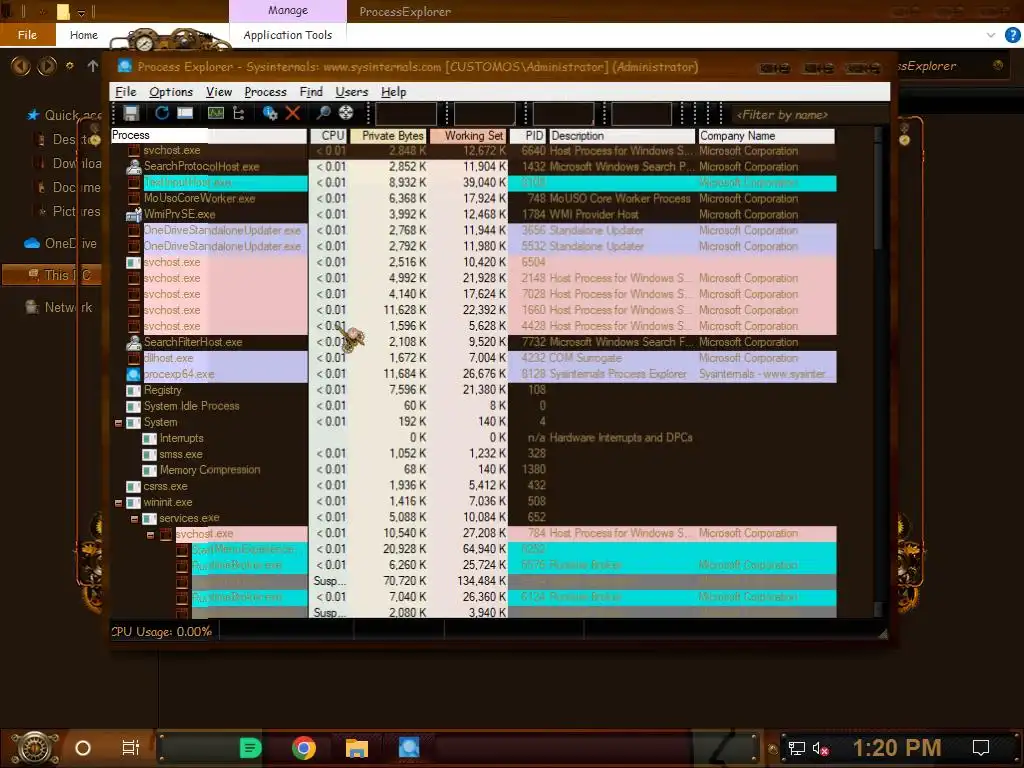Click the CPU Usage 0.00% status text
This screenshot has height=768, width=1024.
pyautogui.click(x=161, y=632)
